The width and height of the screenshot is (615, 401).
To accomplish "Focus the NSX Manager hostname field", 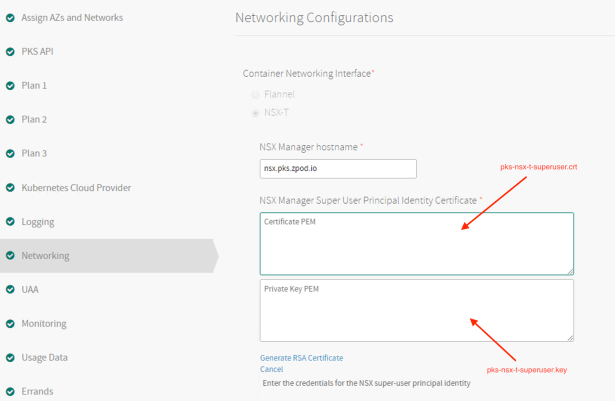I will tap(337, 169).
